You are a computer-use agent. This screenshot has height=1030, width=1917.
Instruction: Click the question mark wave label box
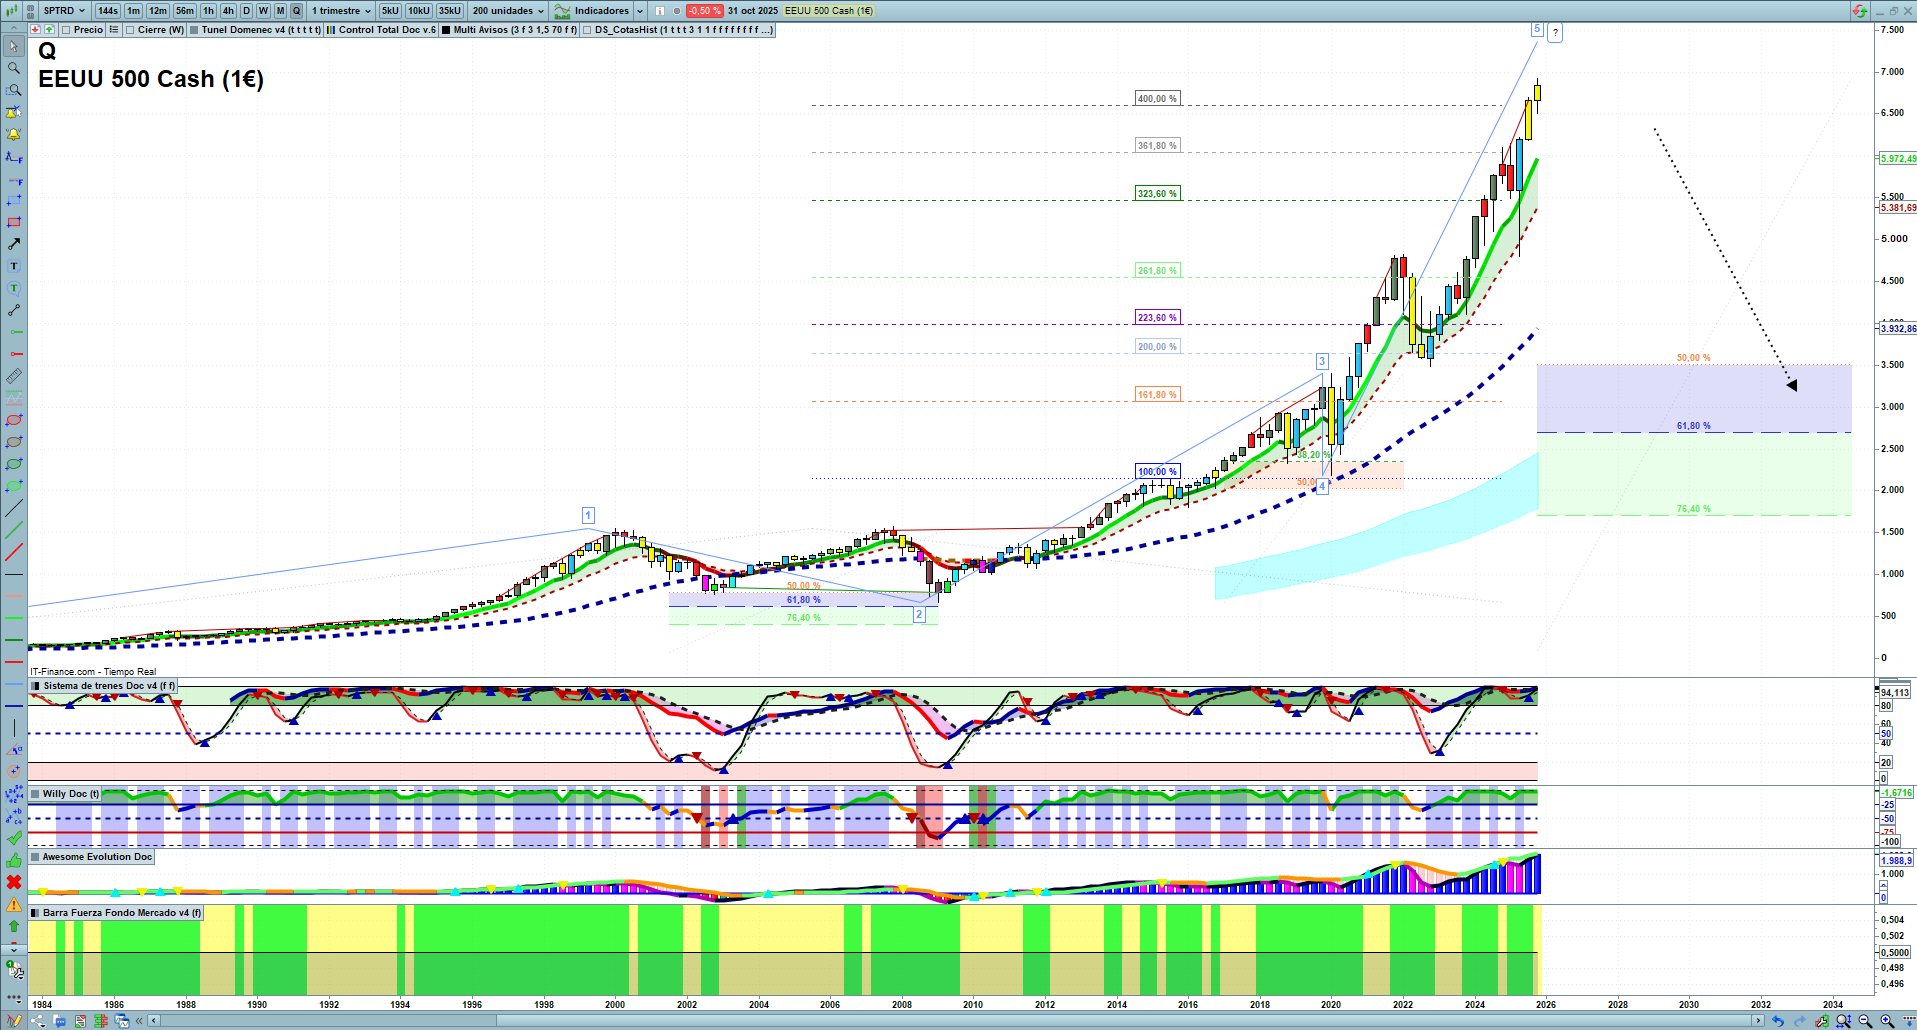(x=1555, y=33)
